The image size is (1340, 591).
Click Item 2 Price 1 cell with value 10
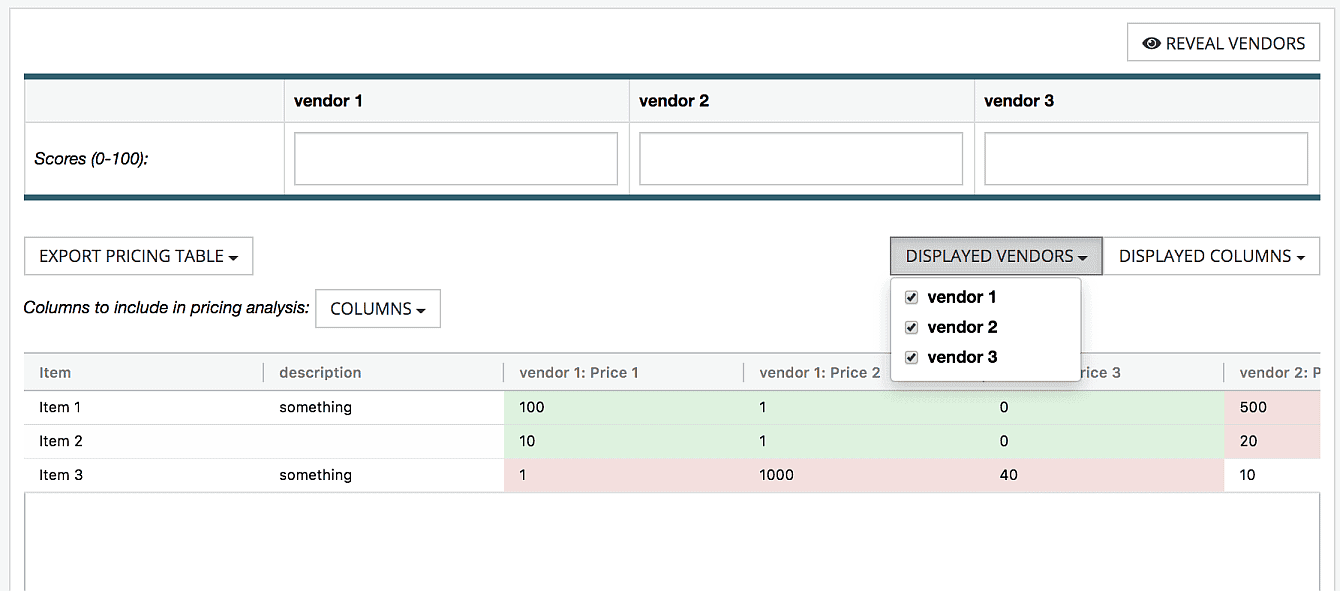click(624, 441)
